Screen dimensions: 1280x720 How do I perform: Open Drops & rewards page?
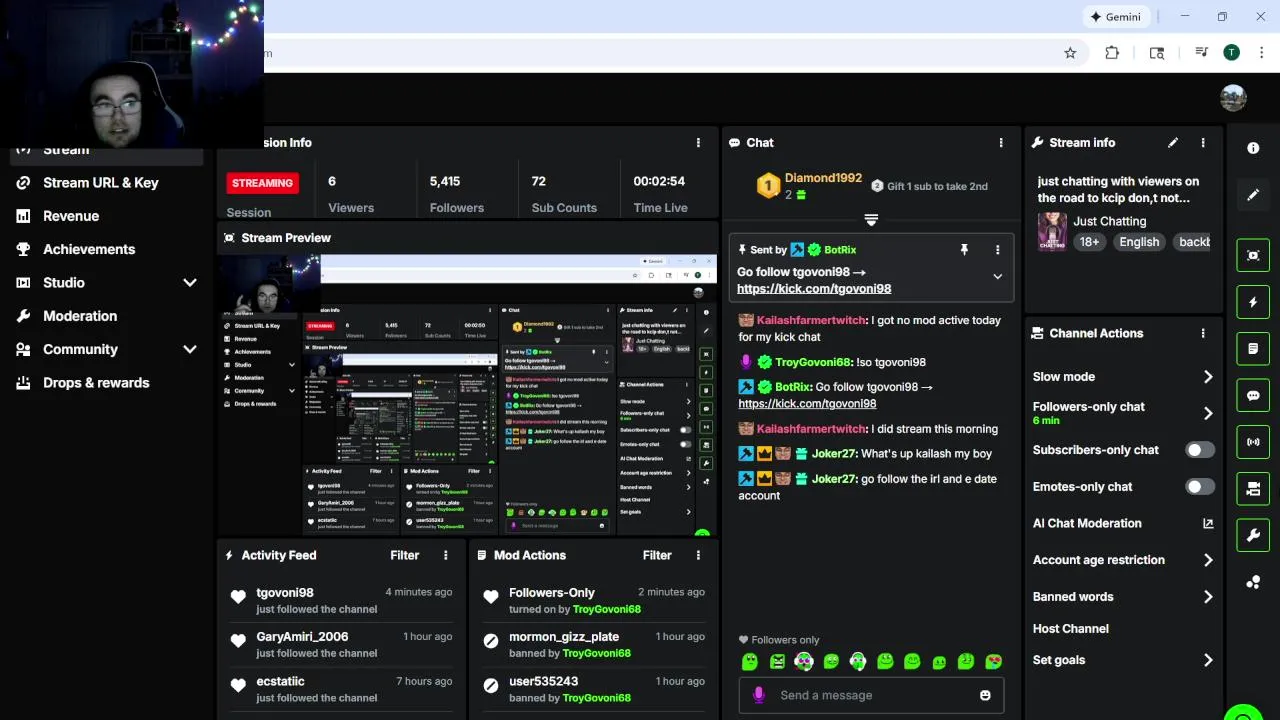click(x=96, y=383)
